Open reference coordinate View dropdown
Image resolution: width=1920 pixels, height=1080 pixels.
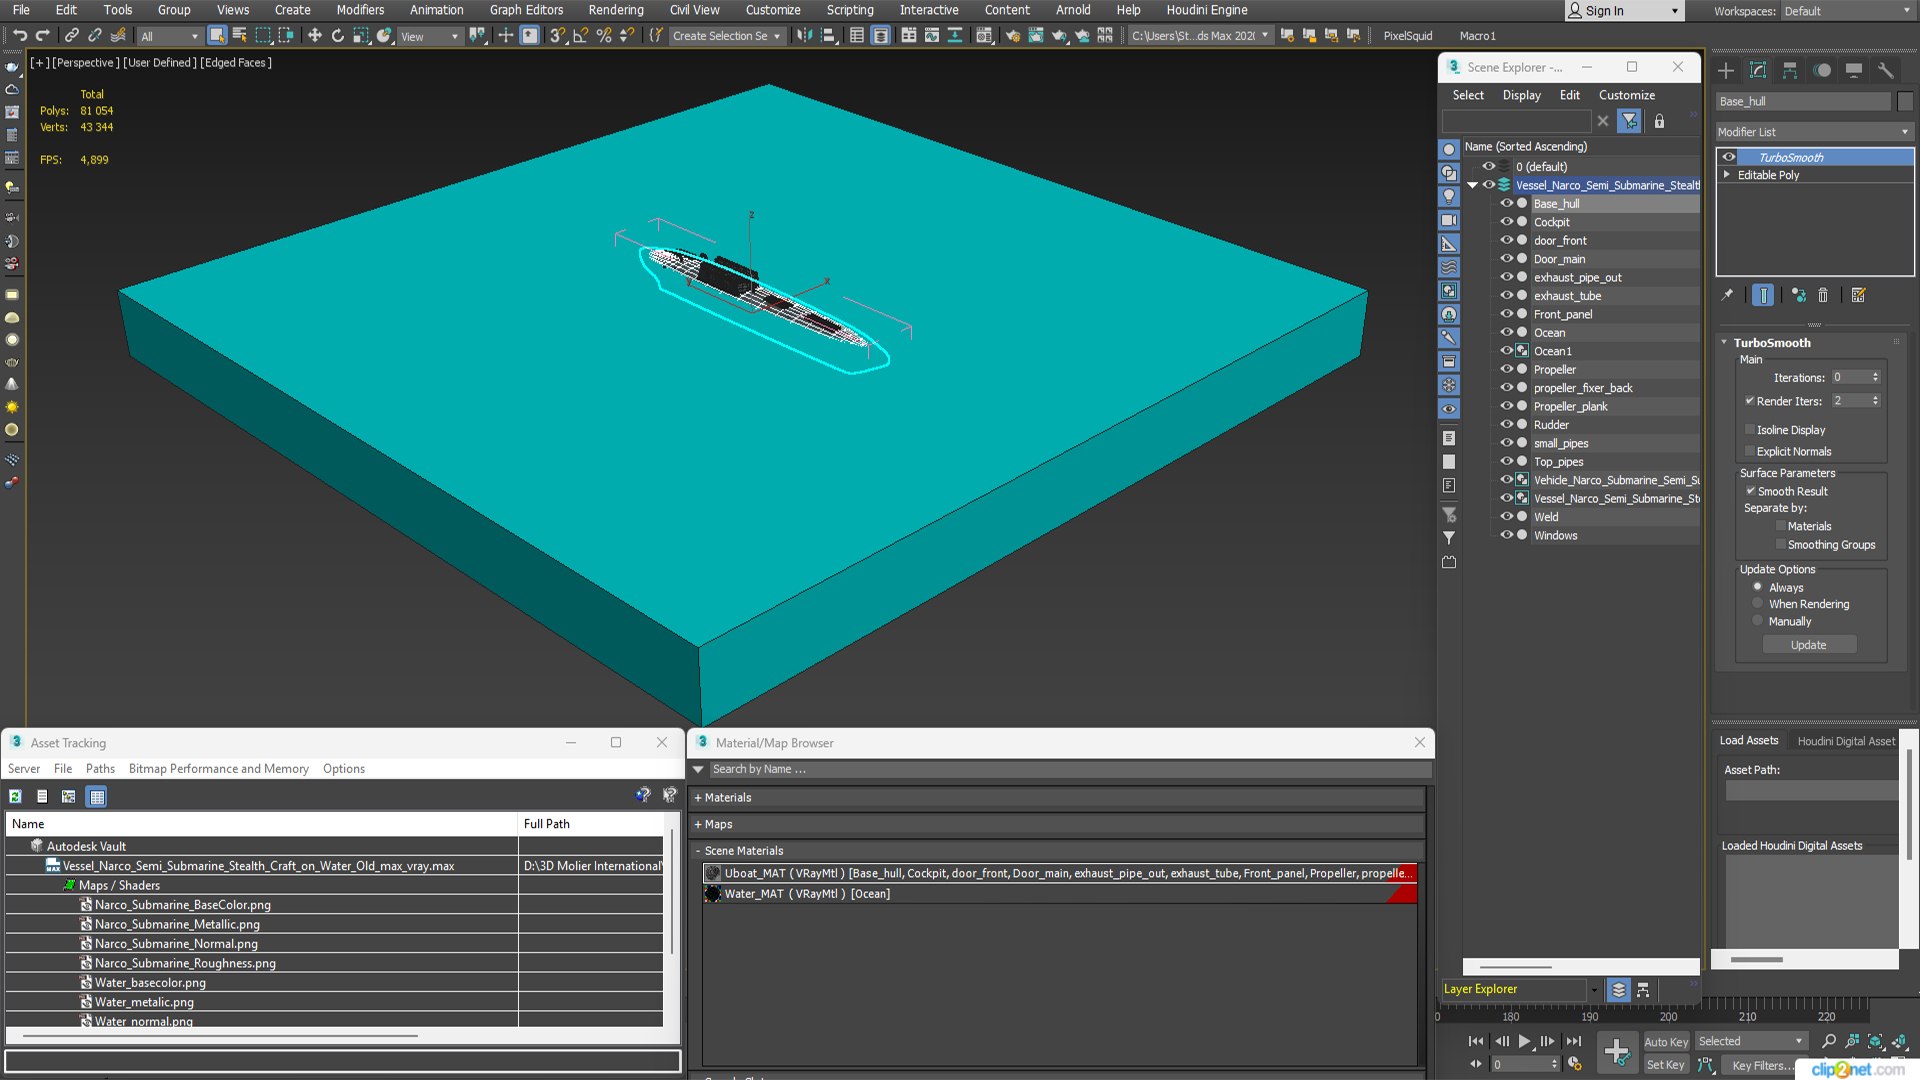pyautogui.click(x=430, y=36)
